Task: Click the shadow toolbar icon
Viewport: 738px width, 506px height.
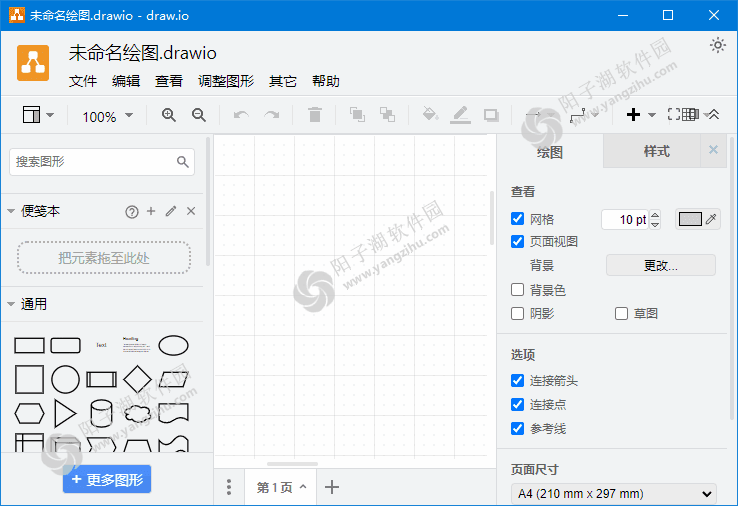Action: tap(491, 115)
